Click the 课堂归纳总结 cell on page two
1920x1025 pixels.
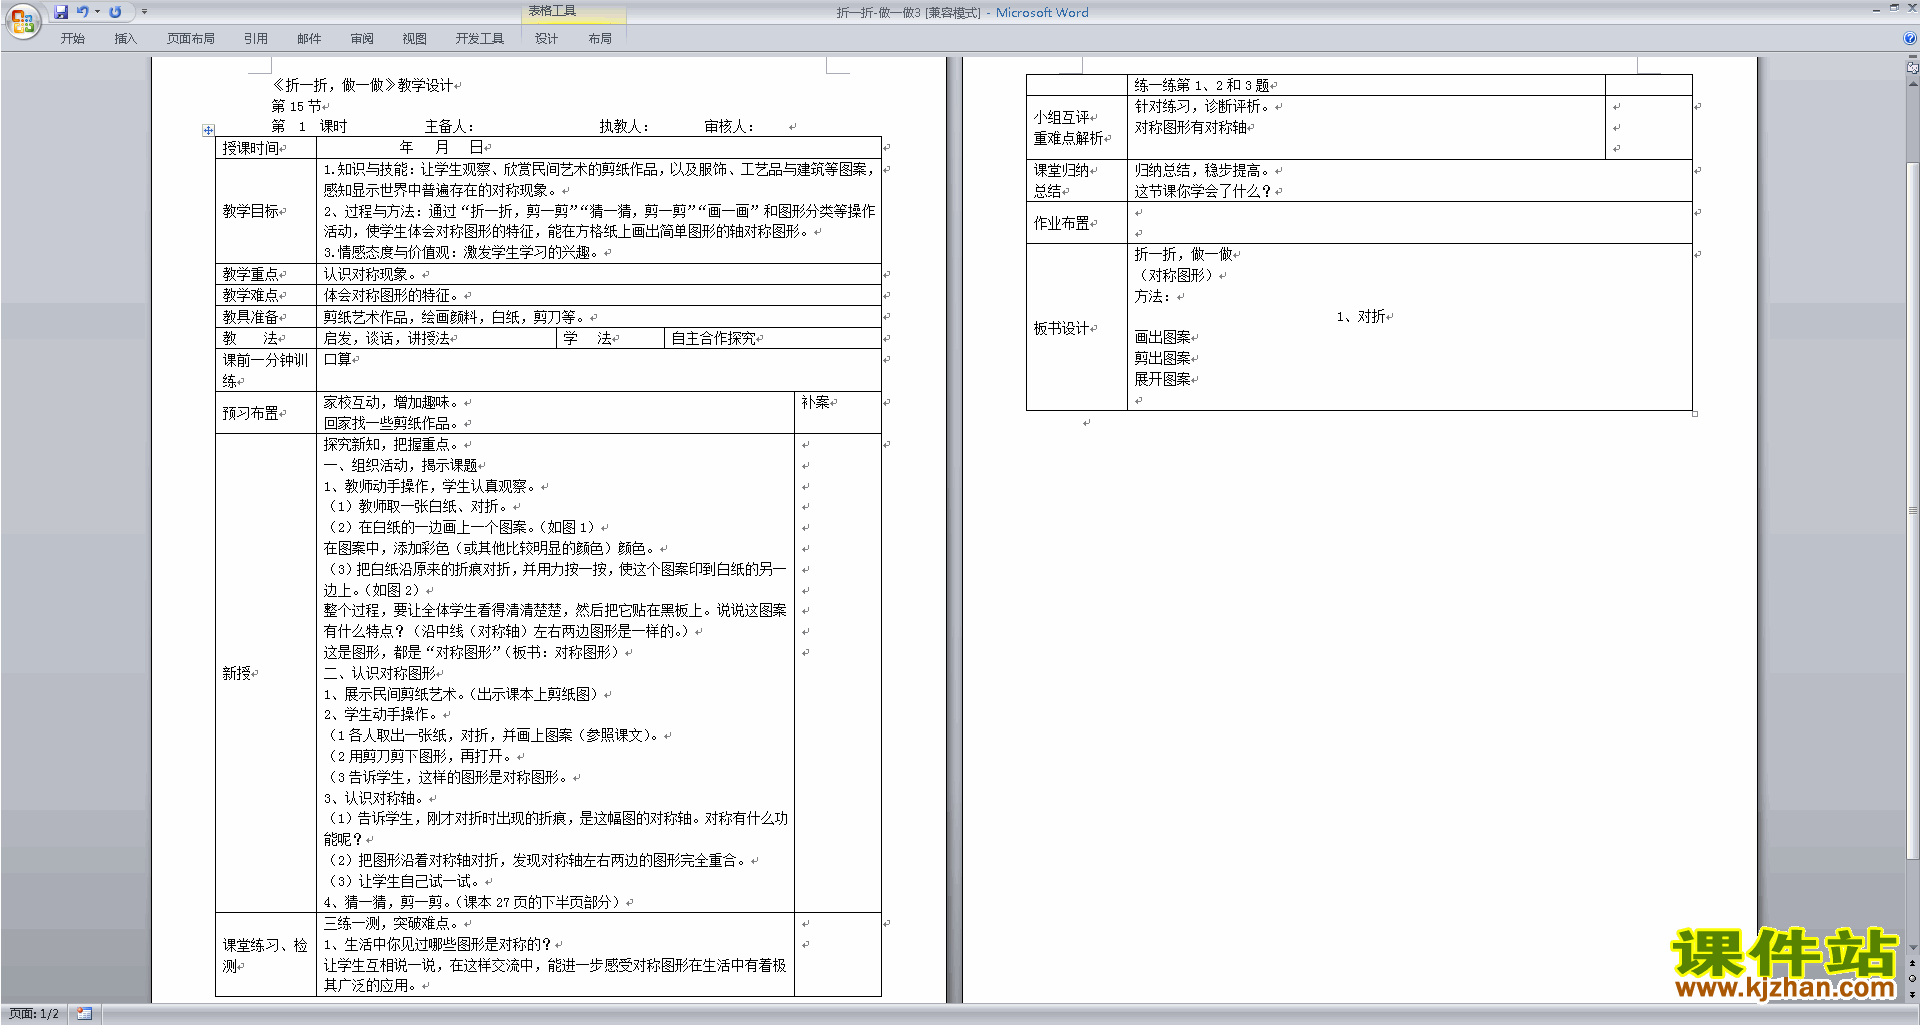pos(1076,180)
